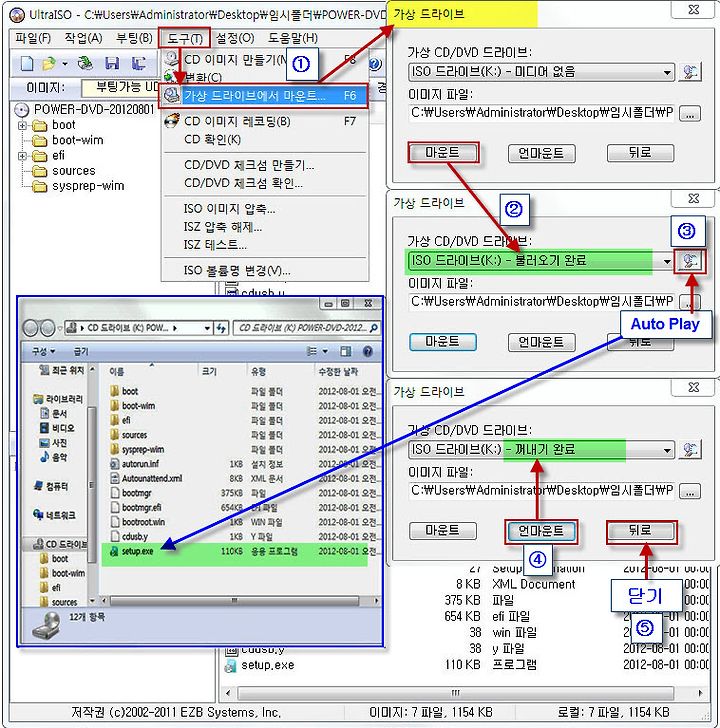Screen dimensions: 720x728
Task: Choose ISO 볼륨명 변경(V) menu entry
Action: click(x=264, y=270)
